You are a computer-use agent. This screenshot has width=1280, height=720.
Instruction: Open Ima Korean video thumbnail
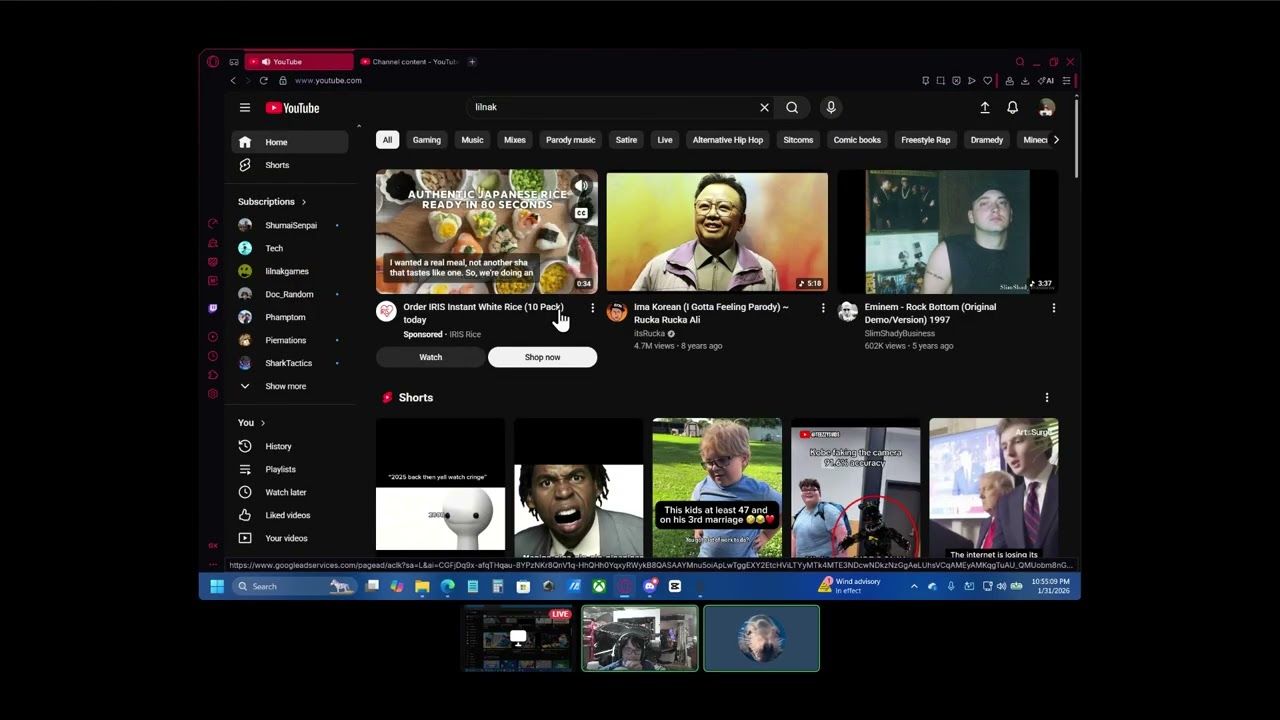[x=717, y=231]
